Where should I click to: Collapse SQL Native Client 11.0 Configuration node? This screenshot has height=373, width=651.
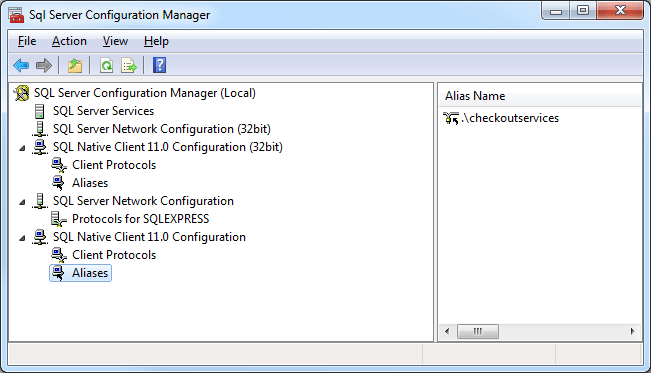click(22, 238)
